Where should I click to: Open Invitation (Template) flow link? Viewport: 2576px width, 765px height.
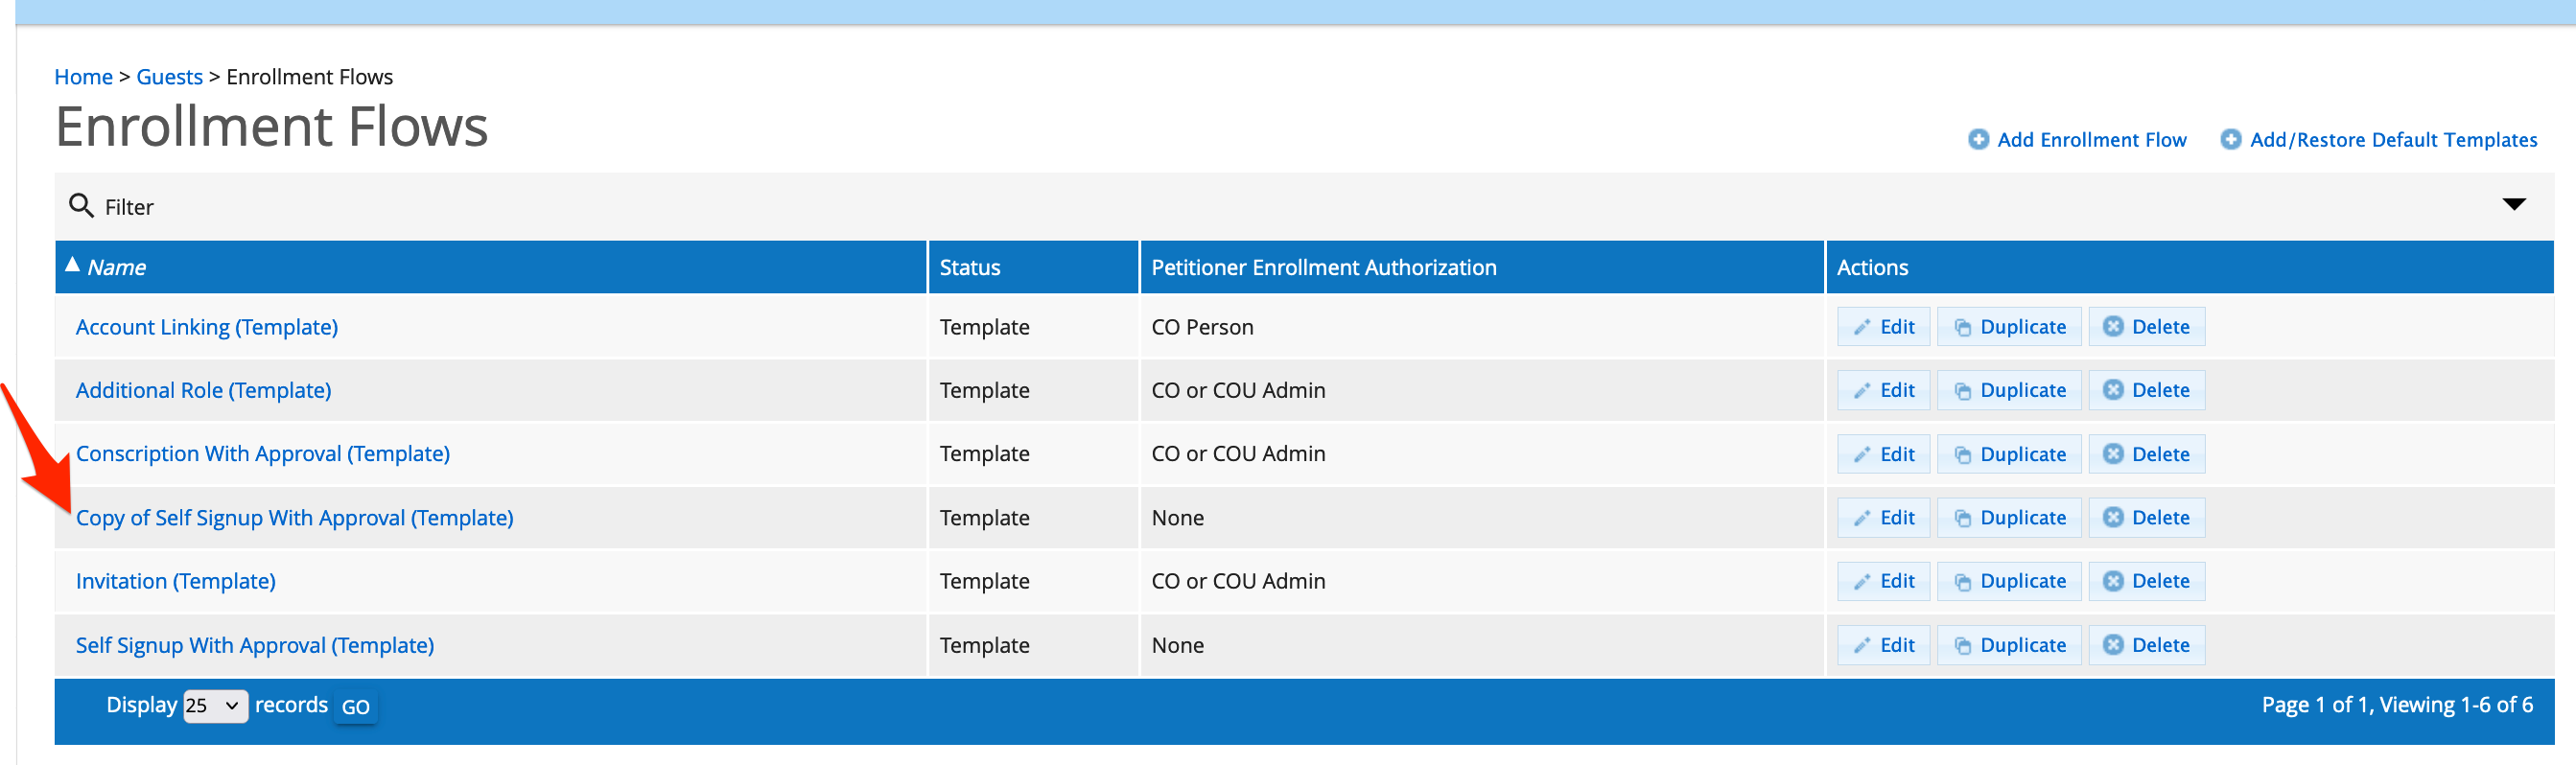(x=176, y=581)
